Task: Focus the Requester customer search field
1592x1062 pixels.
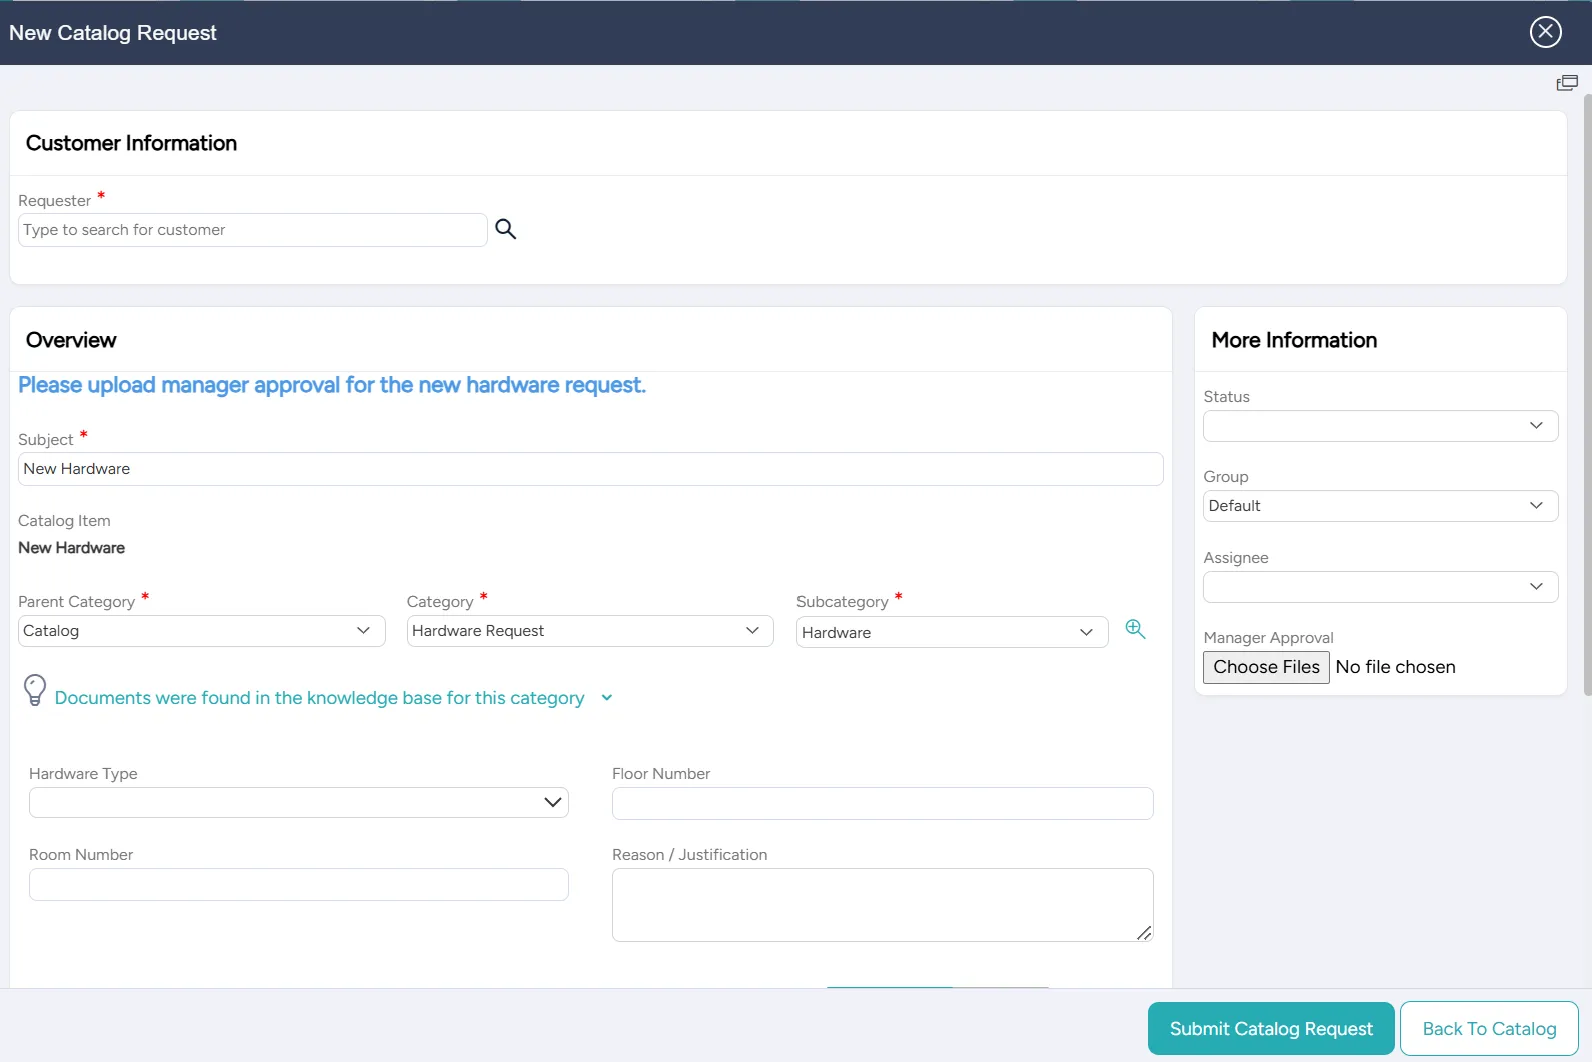Action: pos(253,230)
